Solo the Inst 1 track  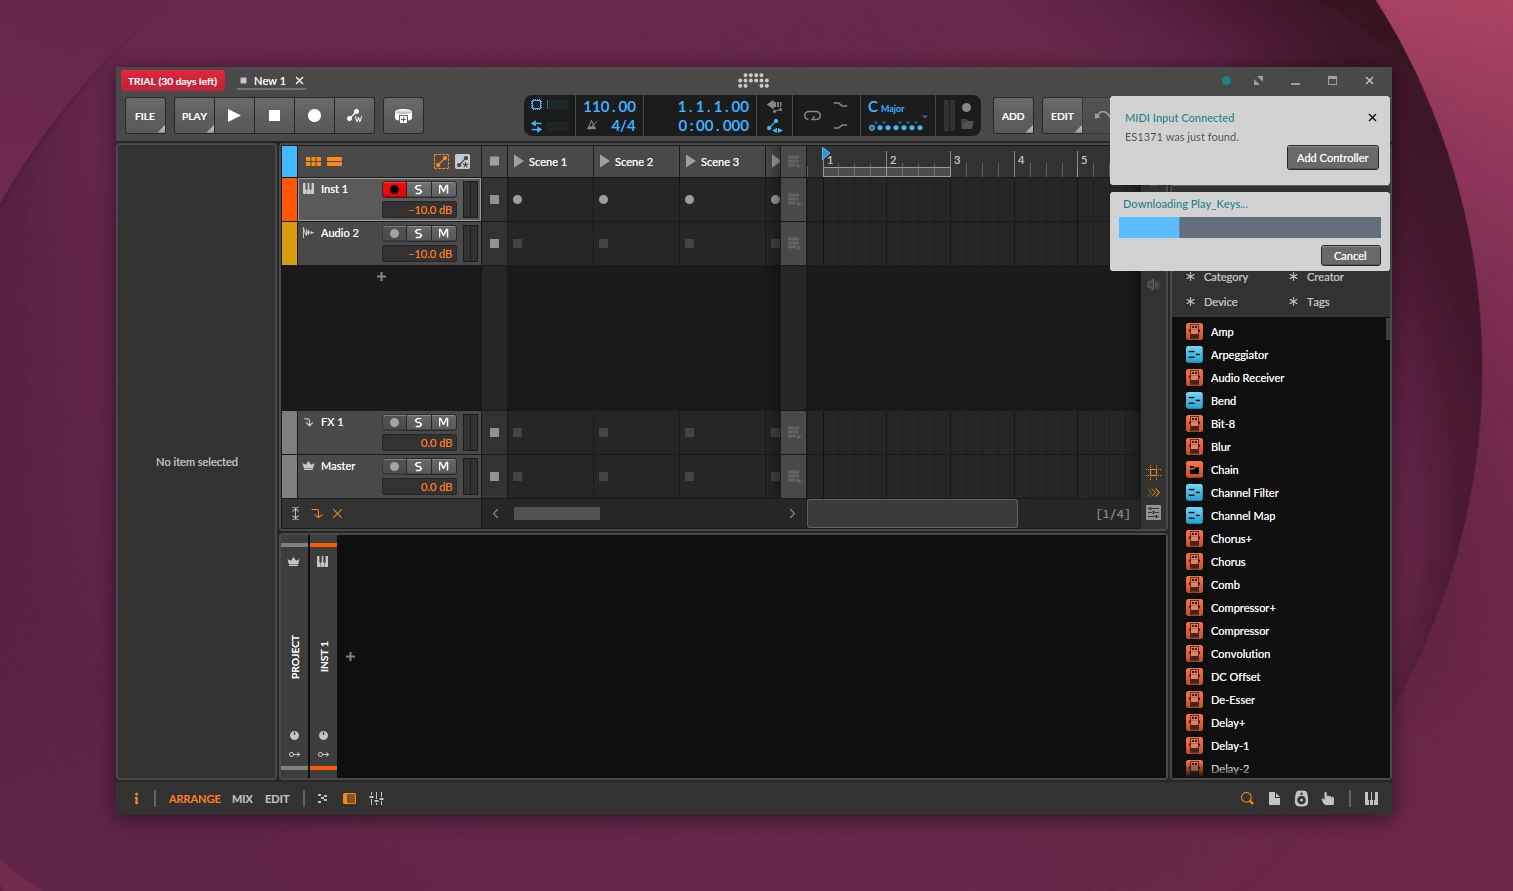pyautogui.click(x=419, y=189)
